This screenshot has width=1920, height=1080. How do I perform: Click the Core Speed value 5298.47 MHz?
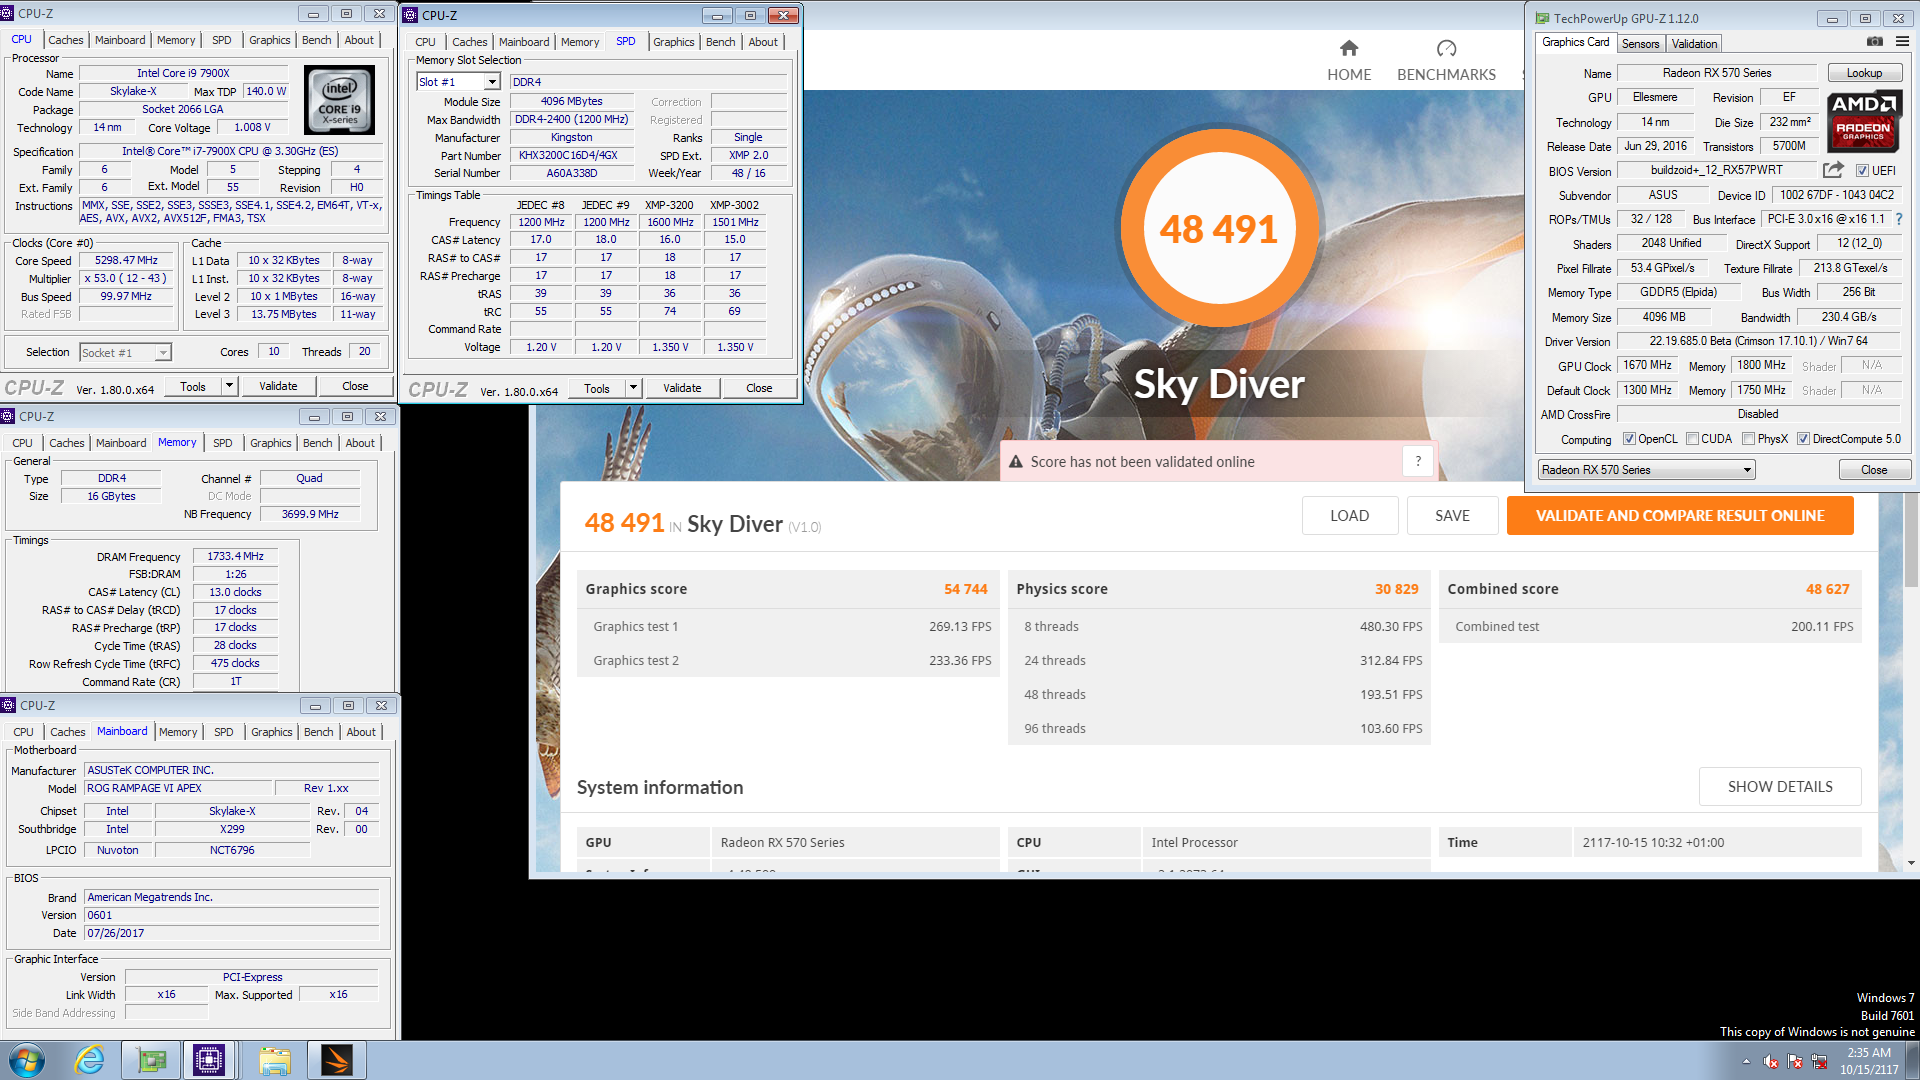click(x=126, y=260)
